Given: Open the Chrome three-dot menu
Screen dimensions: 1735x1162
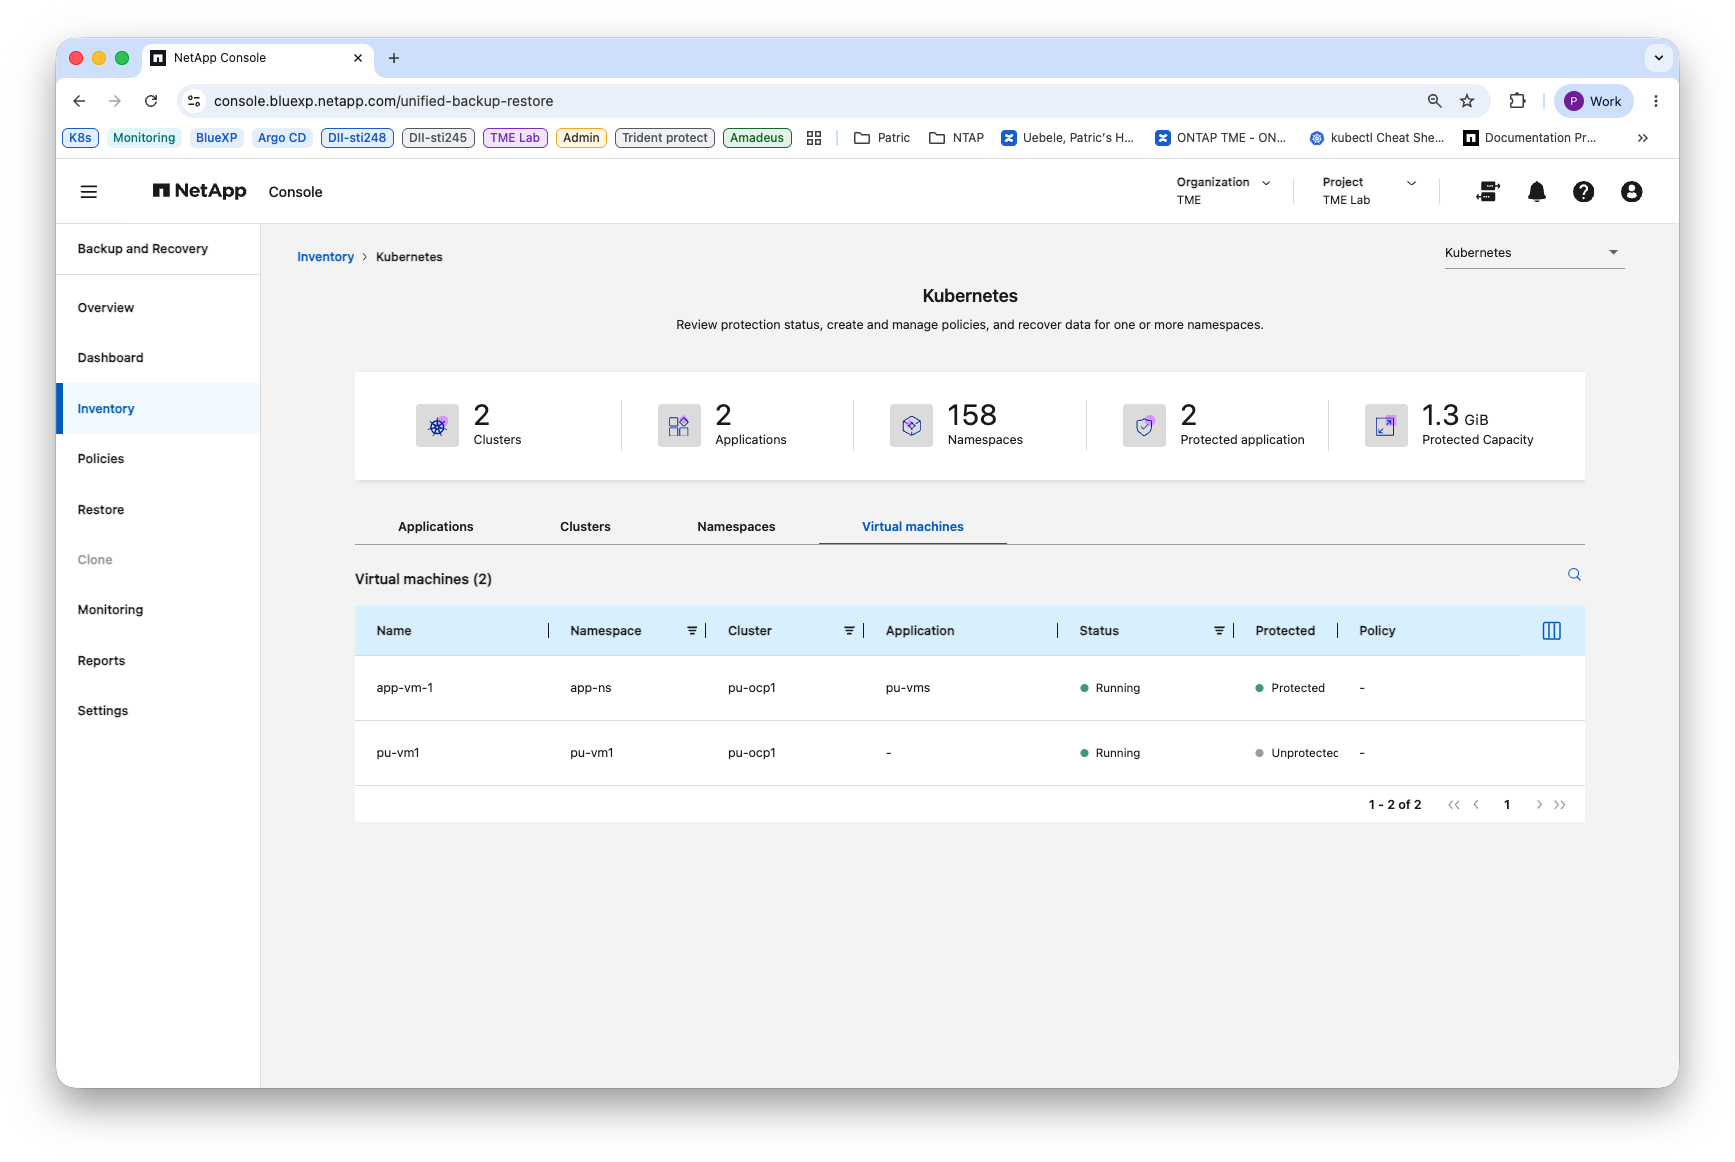Looking at the screenshot, I should point(1656,101).
